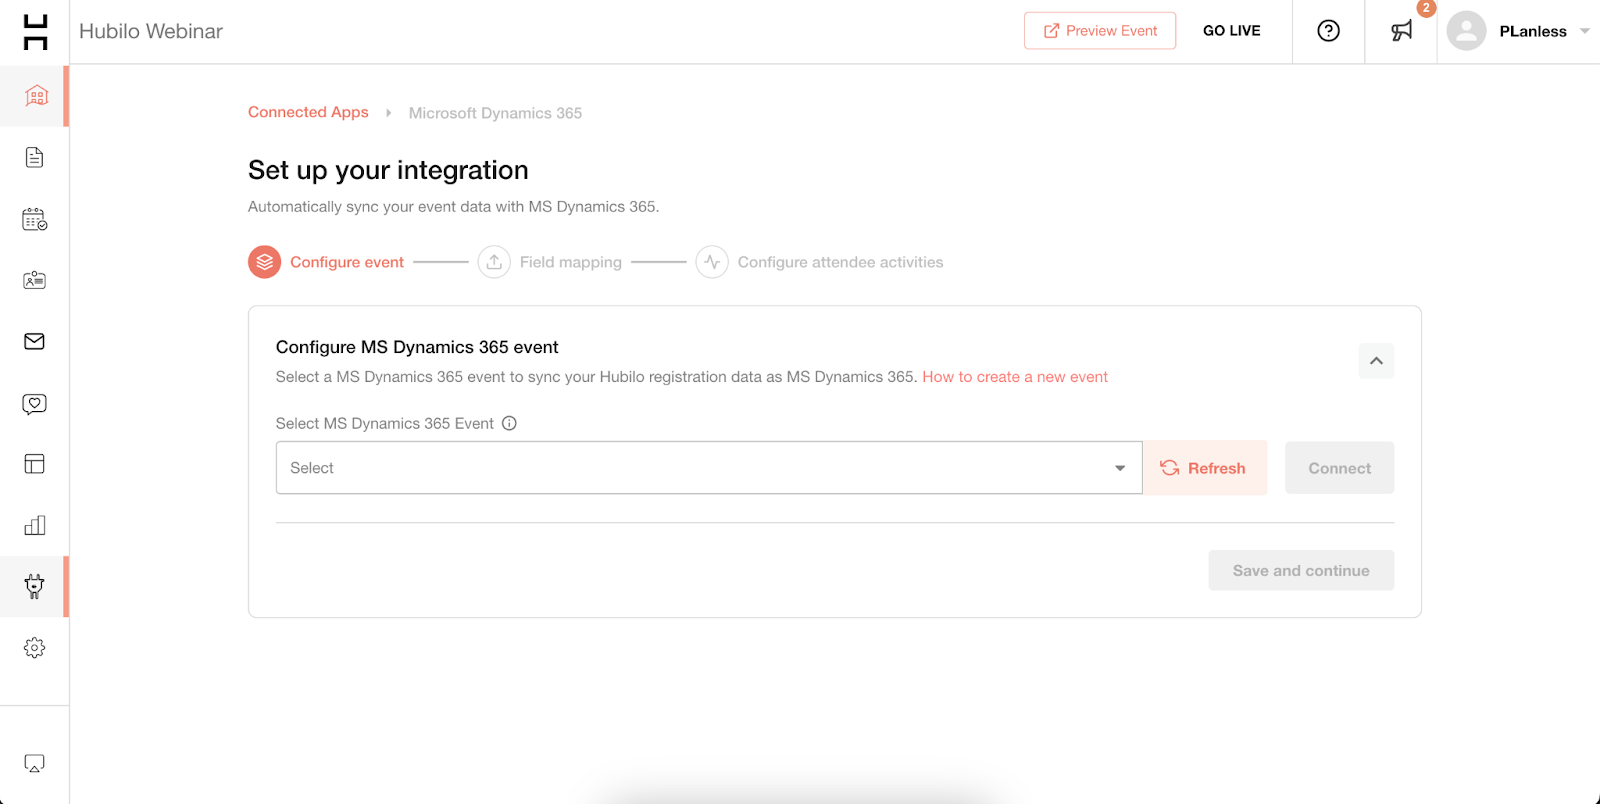Open the people ID card sidebar icon

pos(34,280)
